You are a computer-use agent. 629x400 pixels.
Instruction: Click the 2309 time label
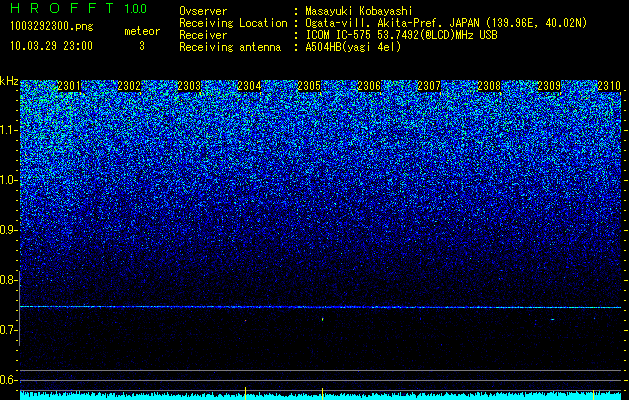(x=549, y=86)
